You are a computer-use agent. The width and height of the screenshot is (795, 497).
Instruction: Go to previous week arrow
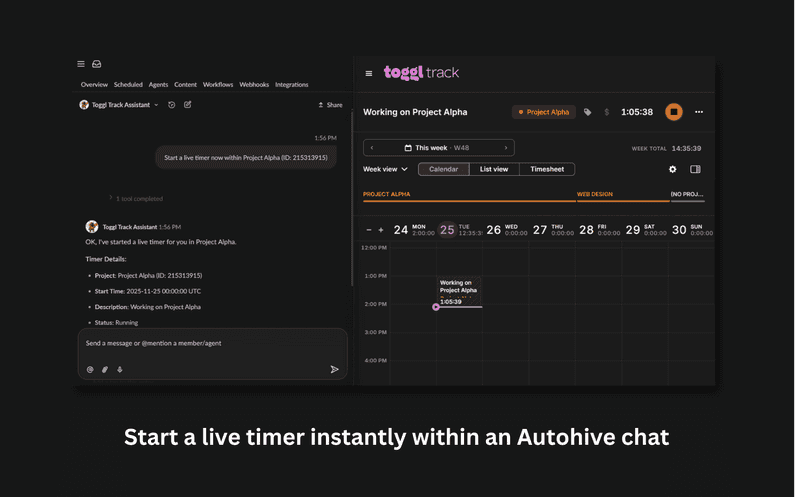[372, 148]
